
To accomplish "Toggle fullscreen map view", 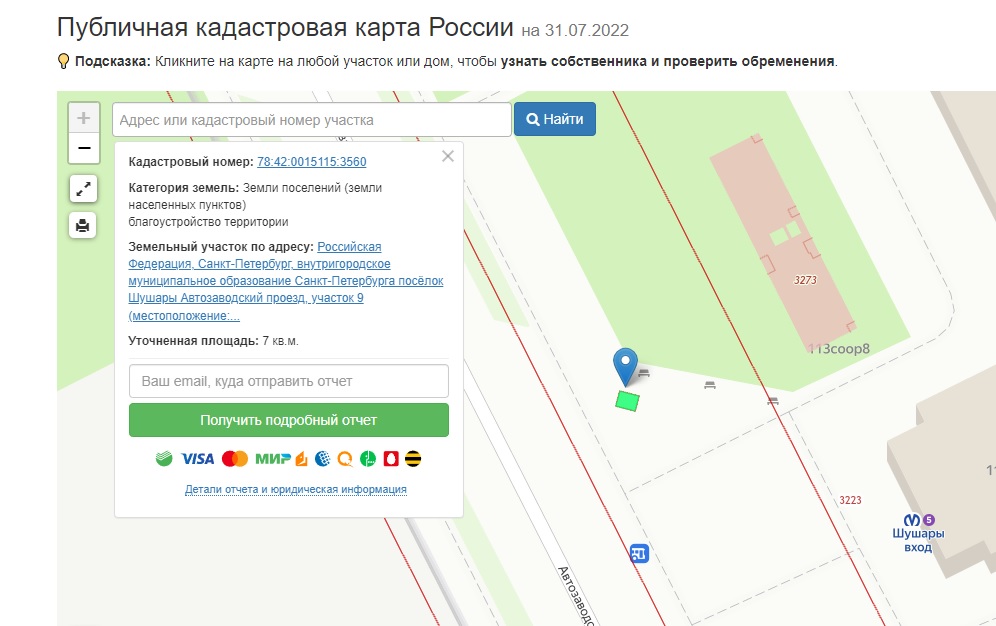I will click(x=83, y=188).
